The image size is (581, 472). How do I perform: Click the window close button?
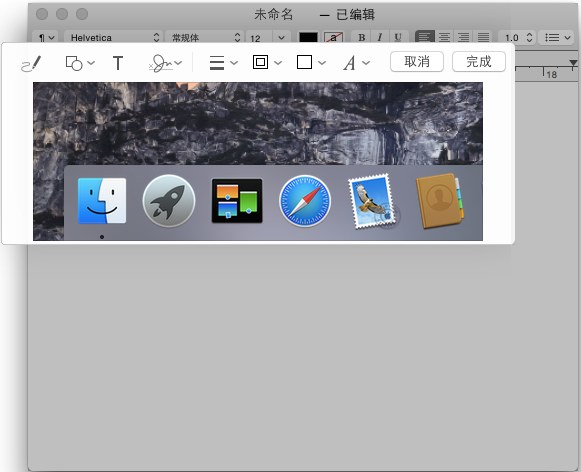pyautogui.click(x=42, y=14)
